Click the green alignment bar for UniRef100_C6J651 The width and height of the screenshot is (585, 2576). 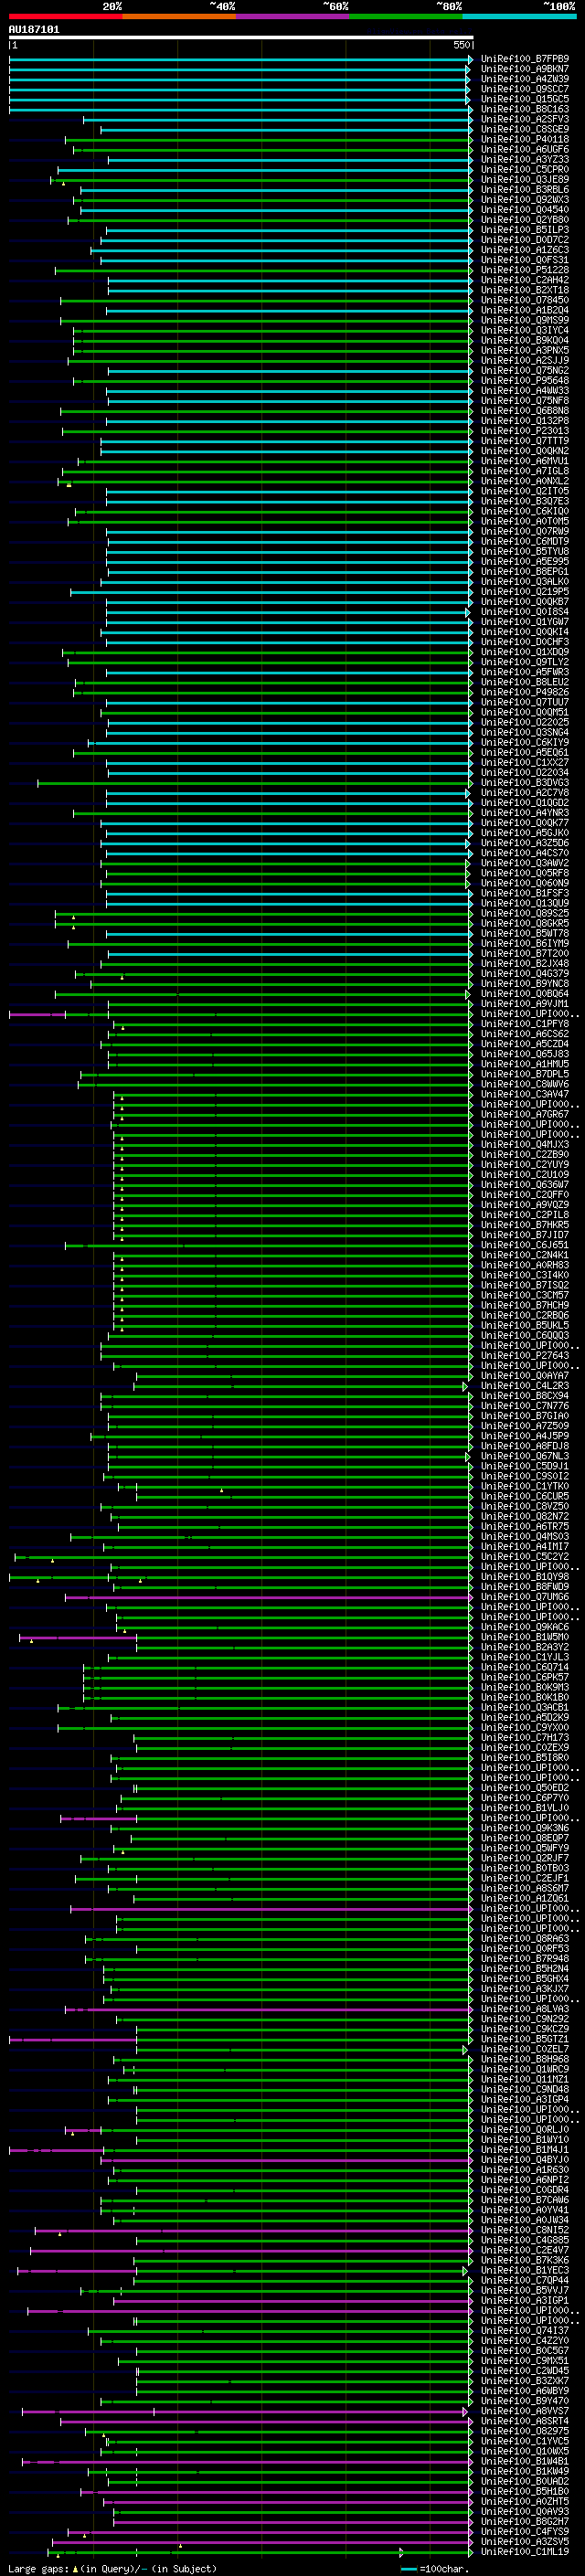pyautogui.click(x=269, y=1245)
